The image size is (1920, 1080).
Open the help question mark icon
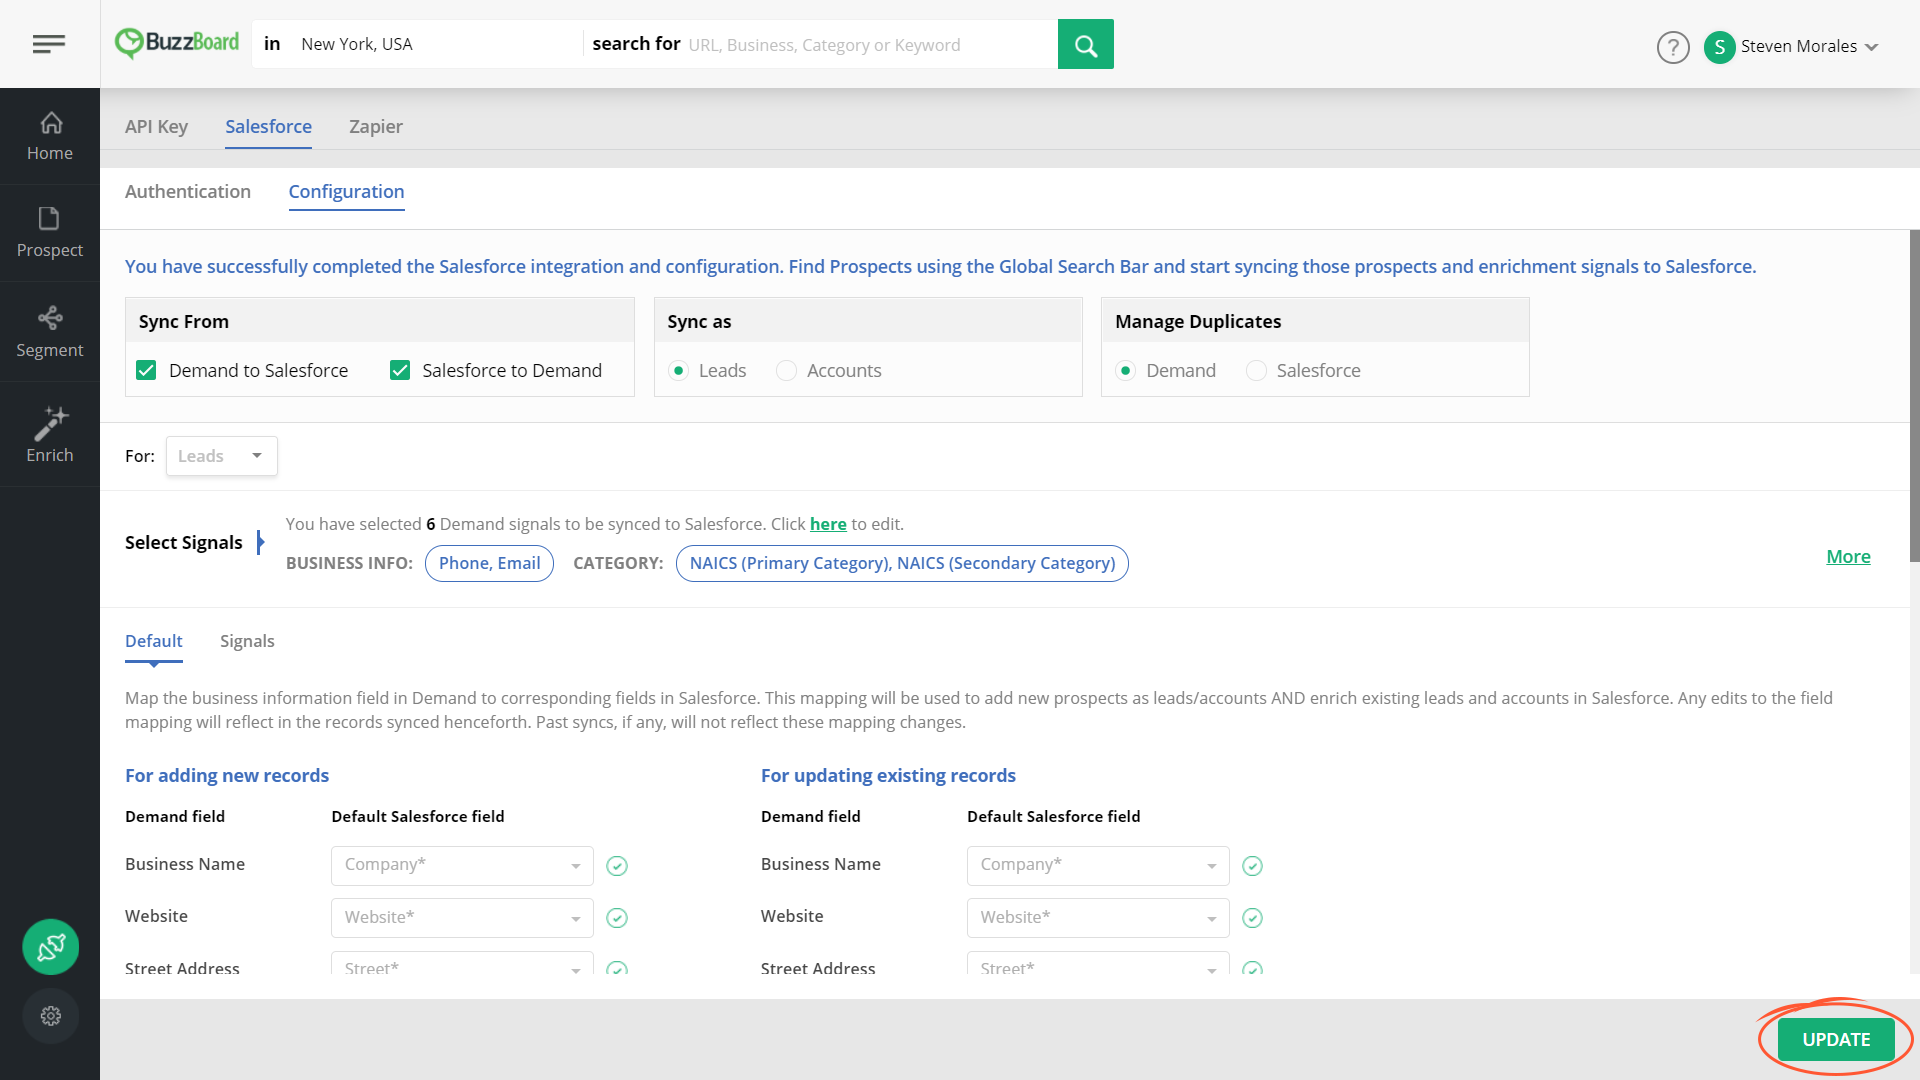(x=1673, y=47)
